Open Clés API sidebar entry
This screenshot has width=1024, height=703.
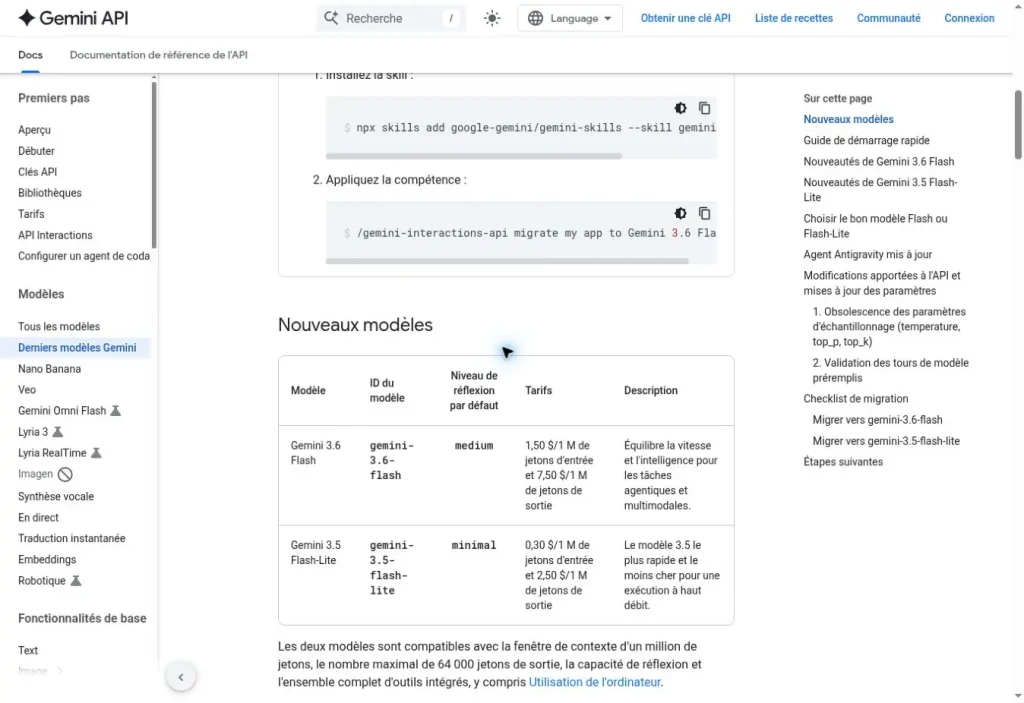click(x=37, y=172)
